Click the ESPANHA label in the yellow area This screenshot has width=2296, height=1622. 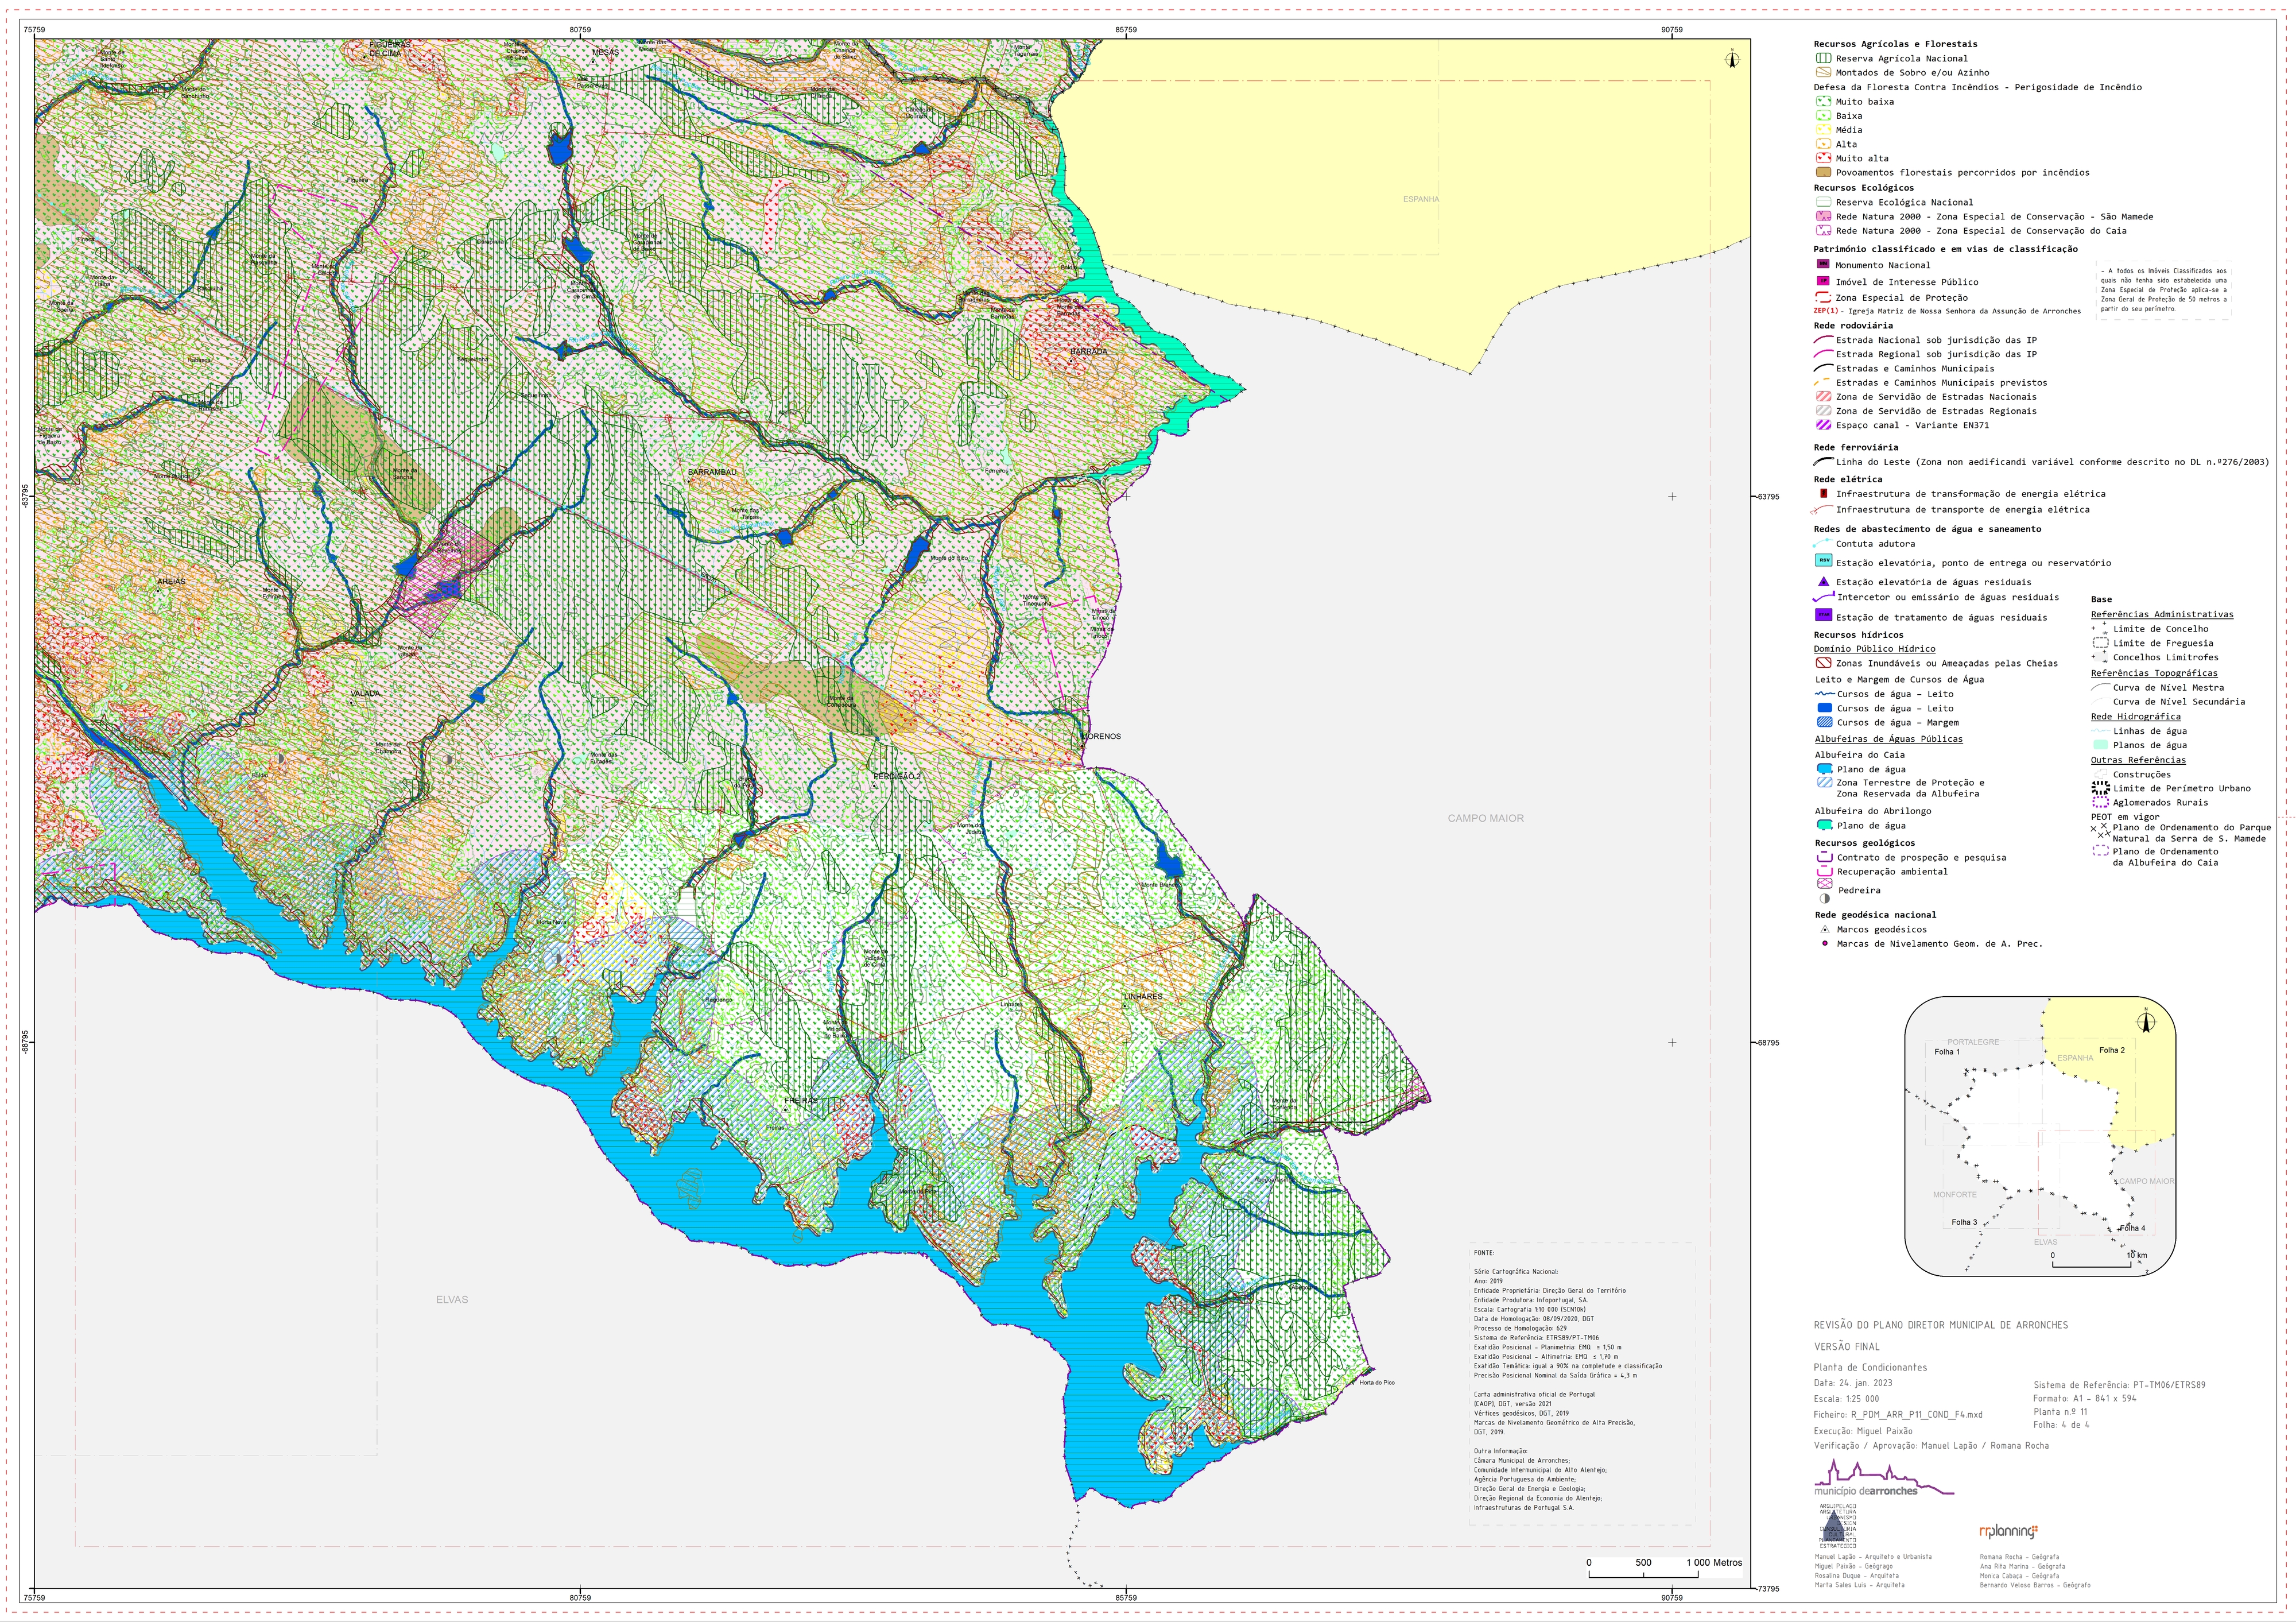[x=1421, y=199]
